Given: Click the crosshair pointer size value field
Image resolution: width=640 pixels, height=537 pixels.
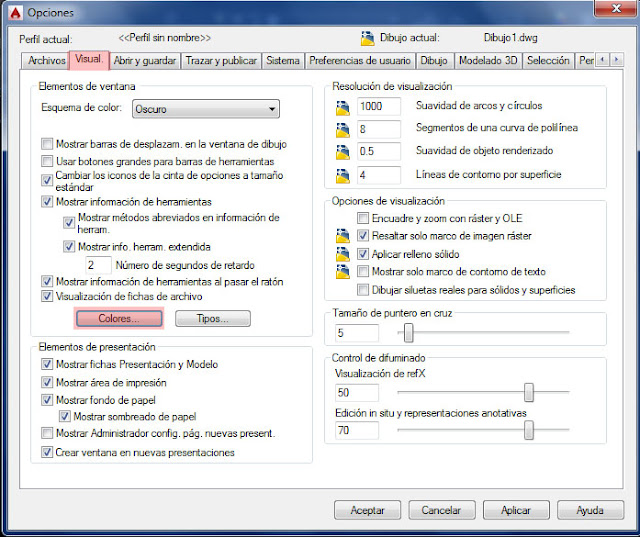Looking at the screenshot, I should [357, 333].
